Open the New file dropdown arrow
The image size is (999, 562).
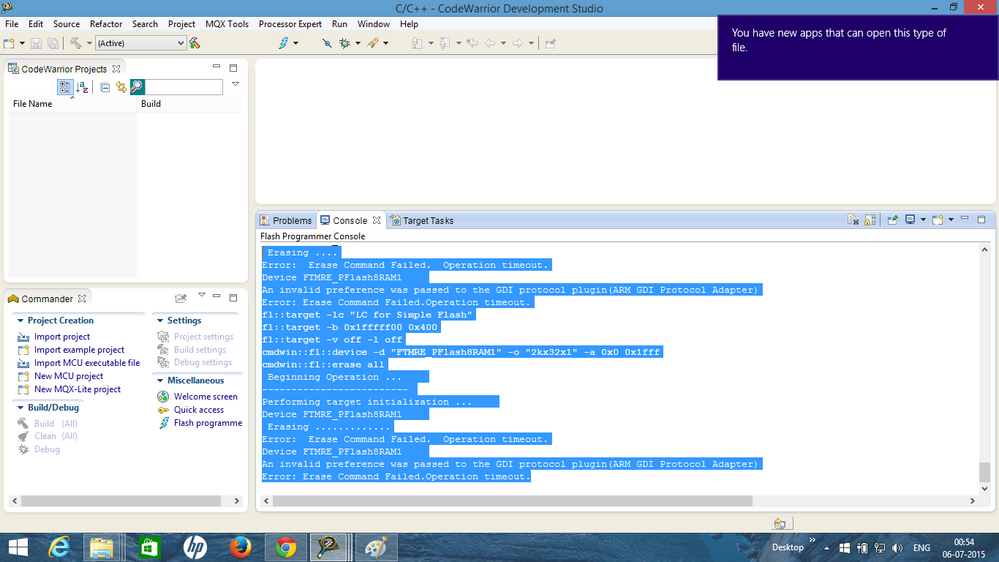[22, 43]
